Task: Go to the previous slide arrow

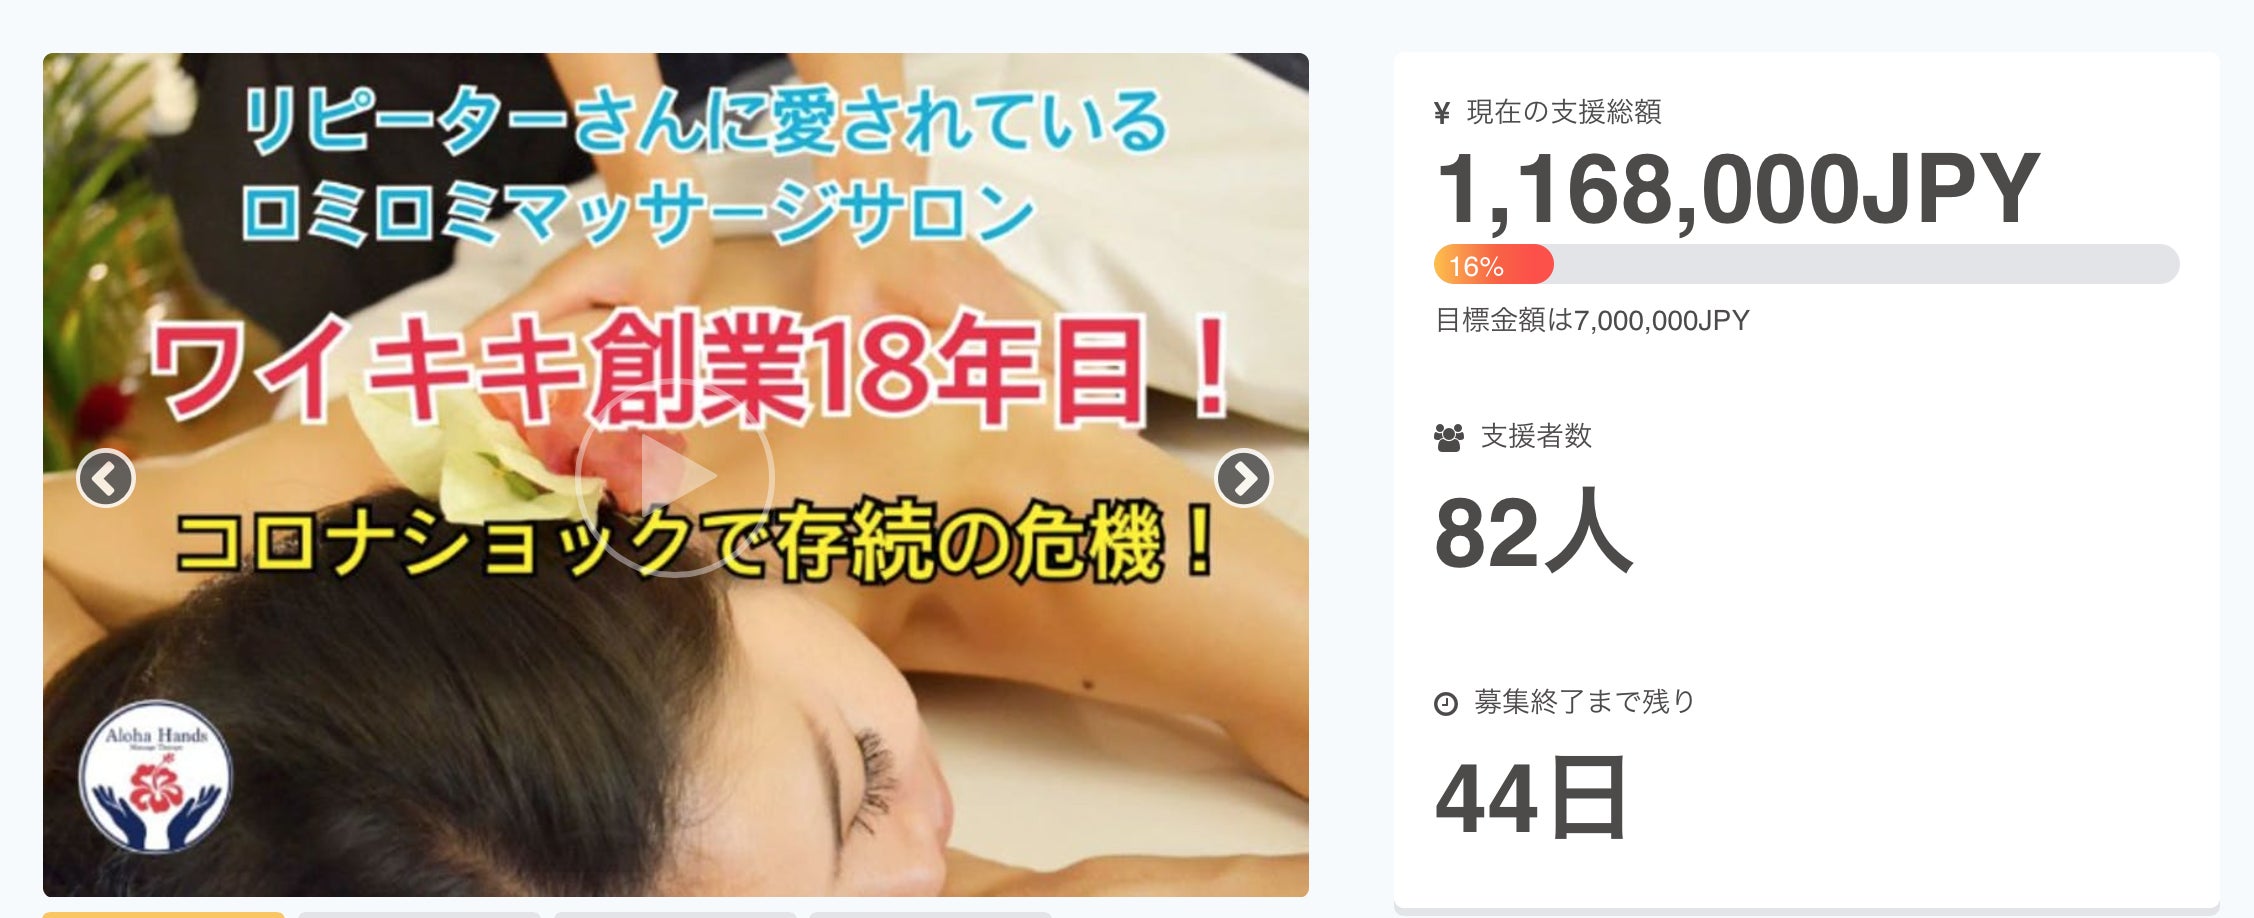Action: [x=105, y=479]
